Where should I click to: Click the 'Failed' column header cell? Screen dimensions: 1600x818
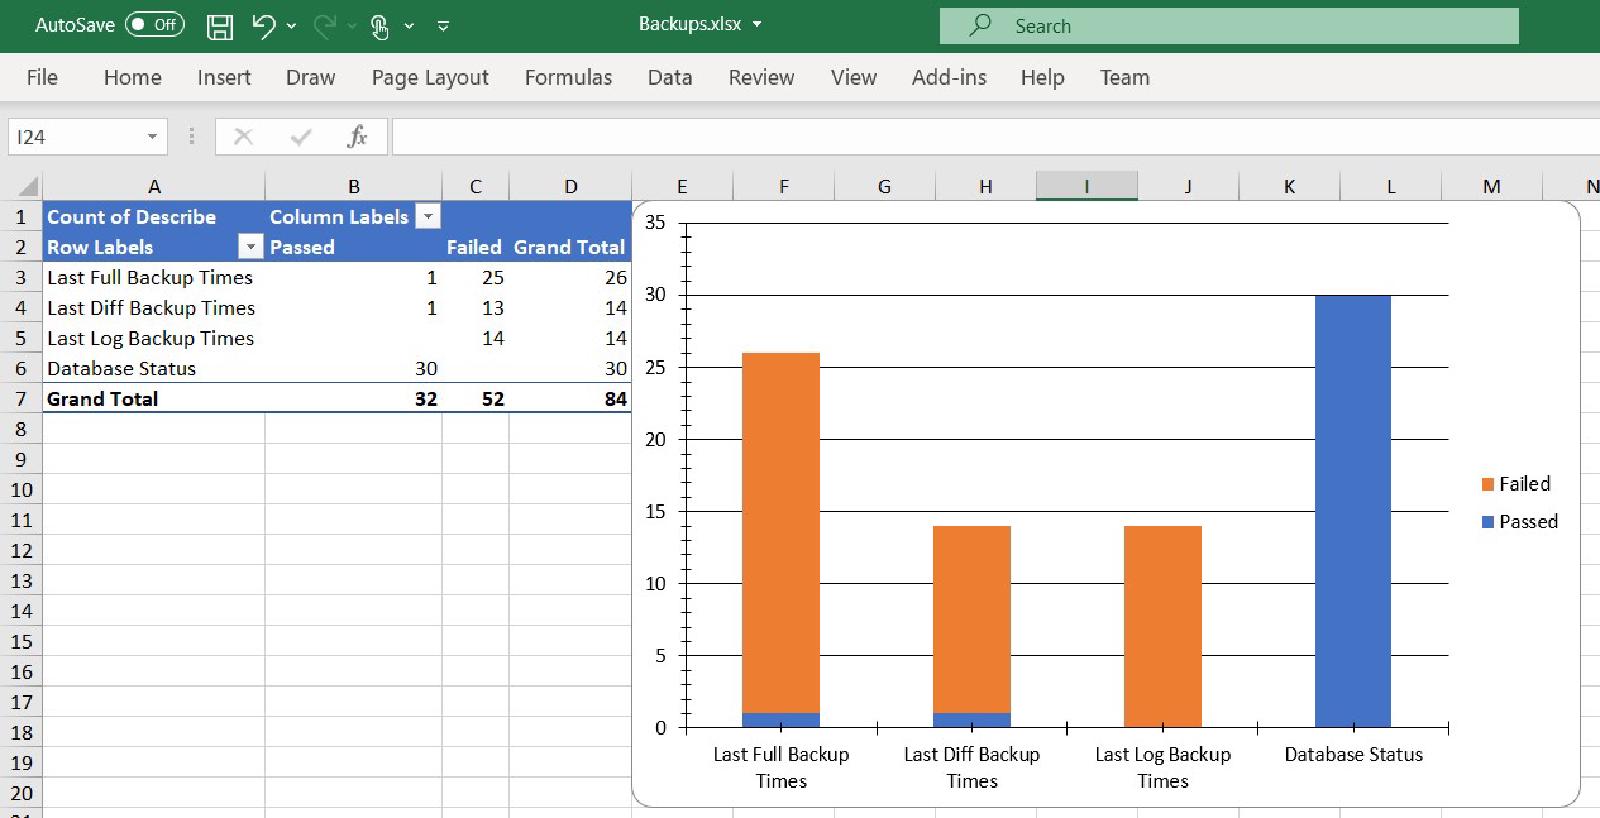[x=475, y=247]
